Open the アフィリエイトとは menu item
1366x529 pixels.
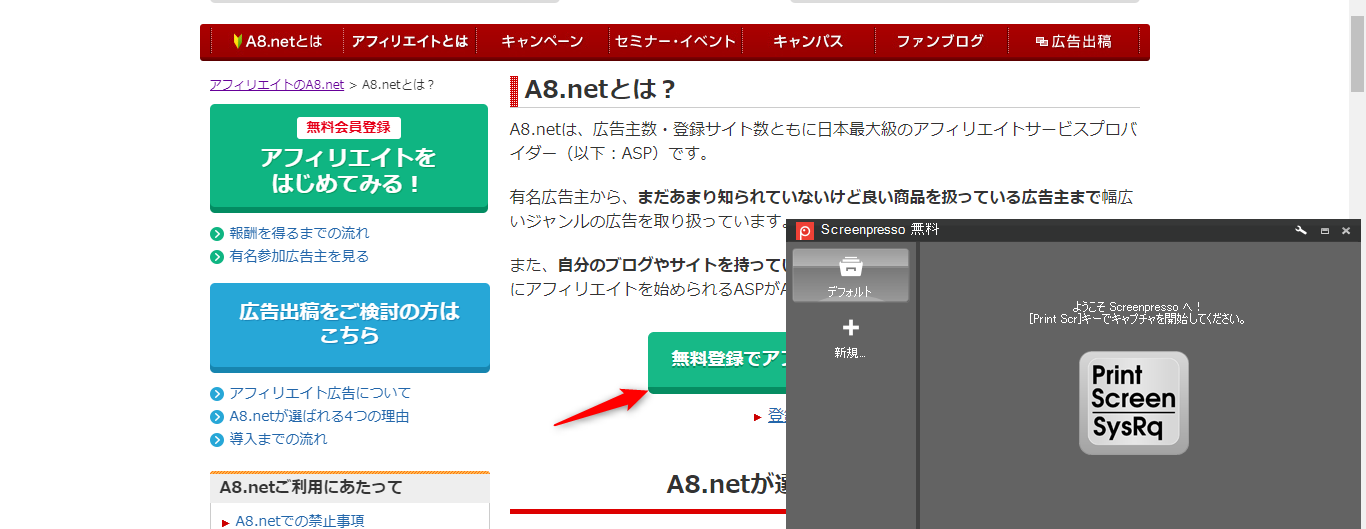[x=409, y=42]
